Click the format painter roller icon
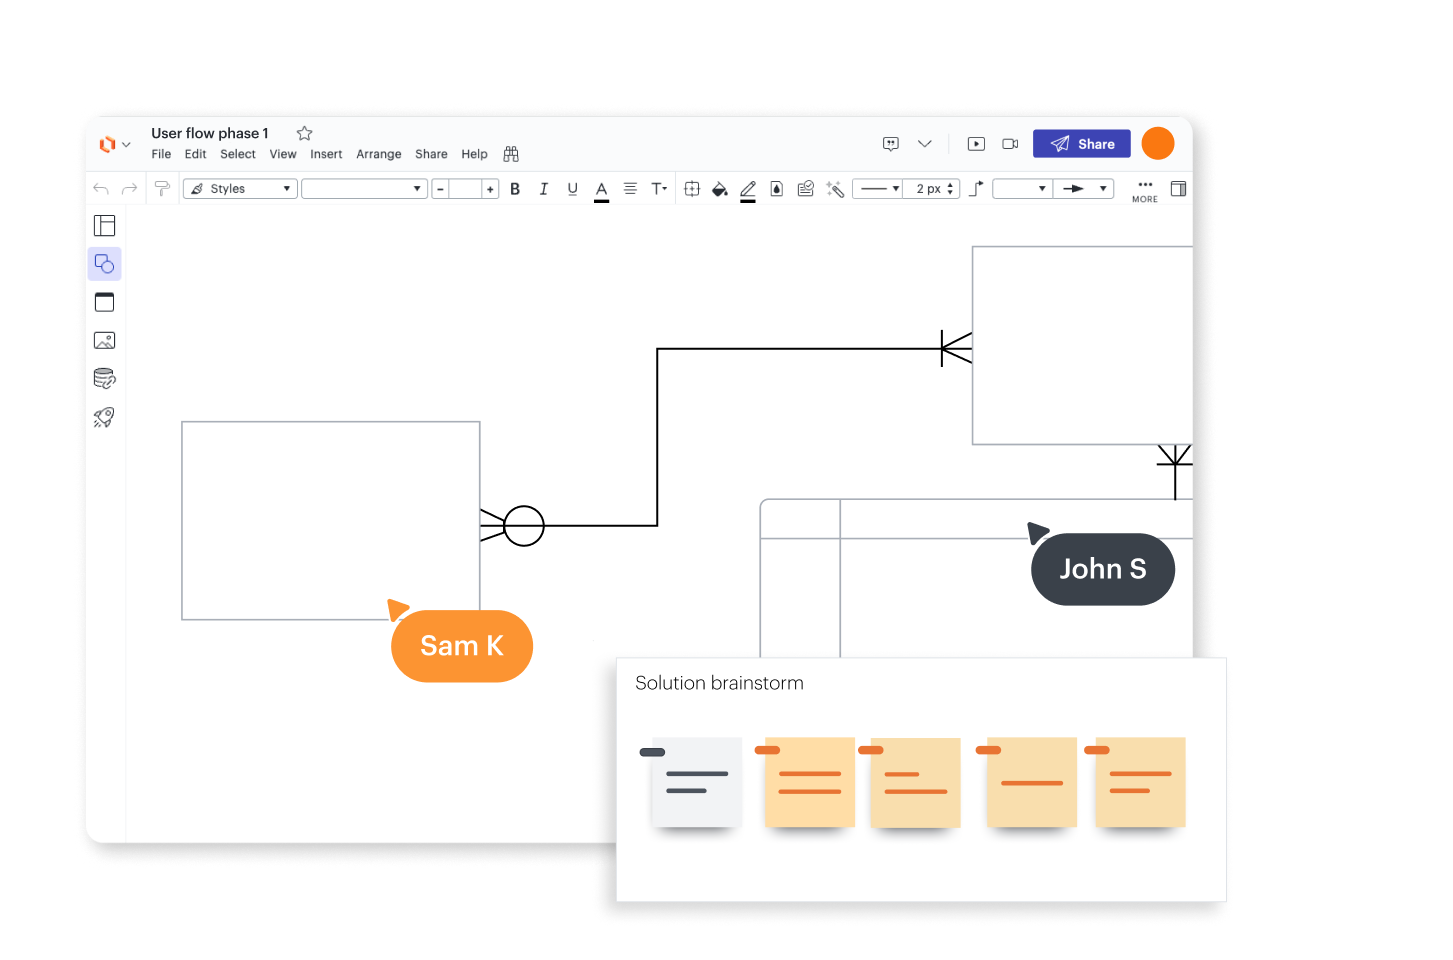The width and height of the screenshot is (1453, 960). (162, 189)
